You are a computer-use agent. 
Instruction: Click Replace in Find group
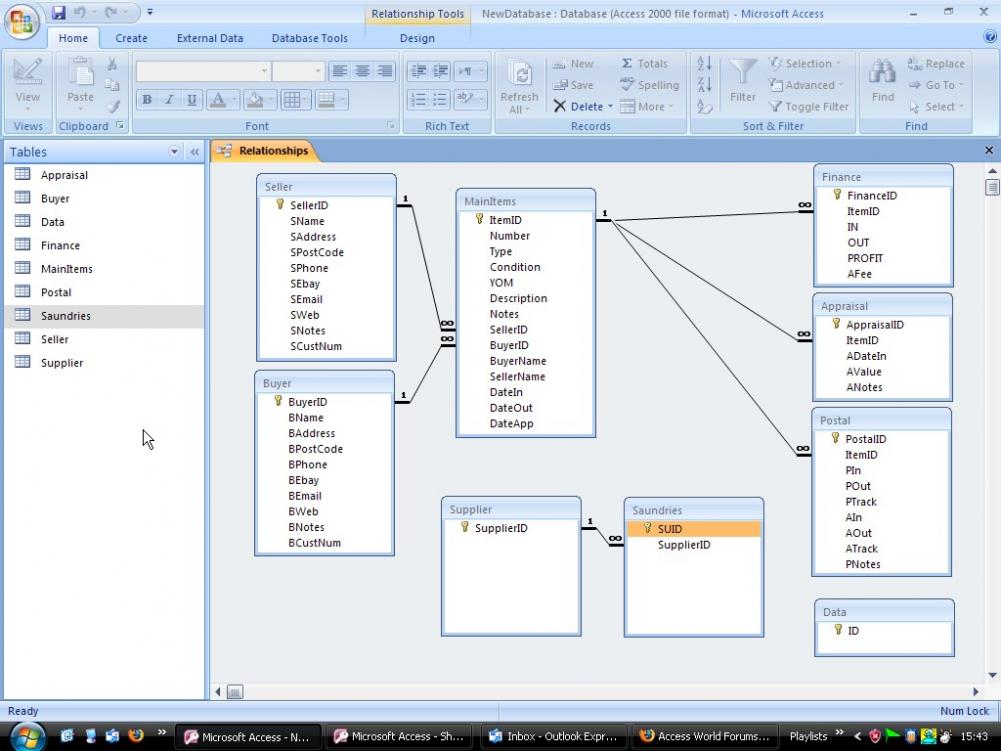tap(936, 64)
